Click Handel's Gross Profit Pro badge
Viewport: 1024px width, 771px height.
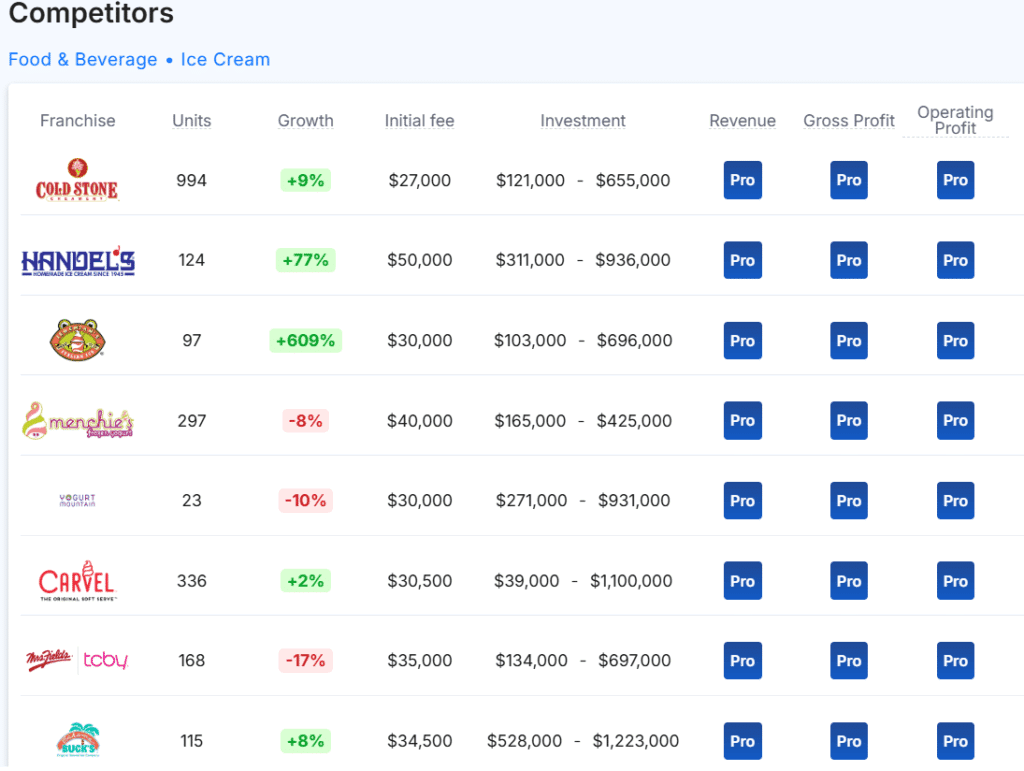click(849, 260)
